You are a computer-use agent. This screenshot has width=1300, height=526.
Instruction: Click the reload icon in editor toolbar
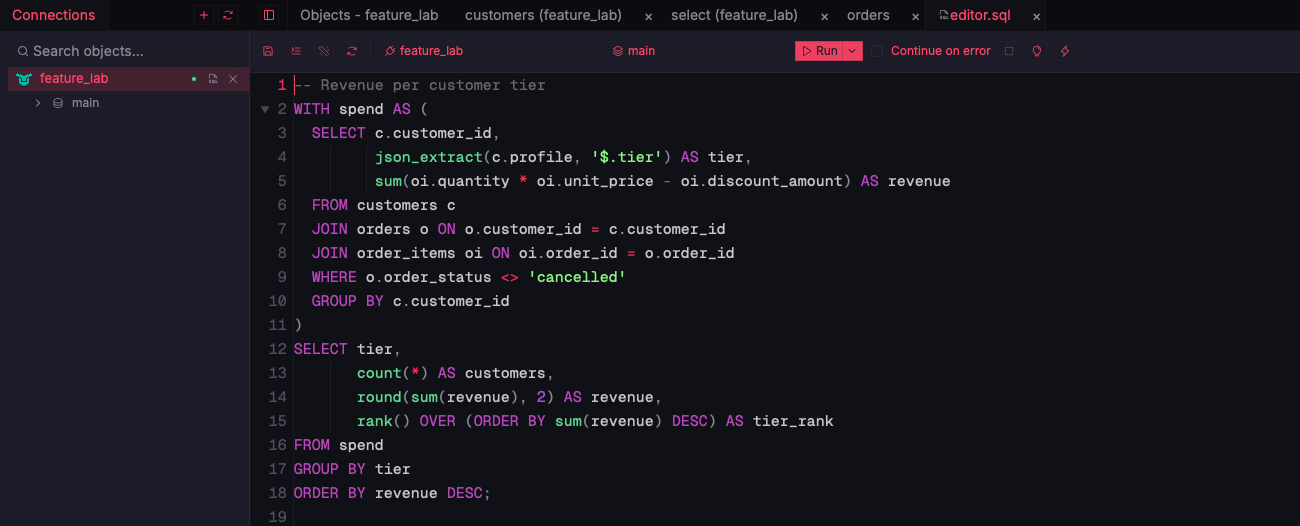(352, 51)
